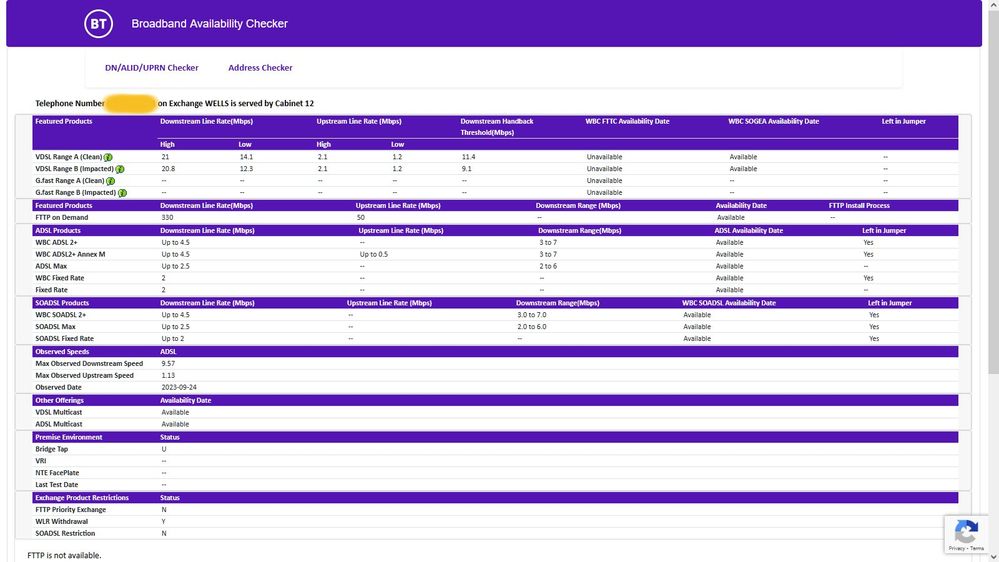Select the WBC Fixed Rate row label
This screenshot has width=999, height=562.
[x=60, y=278]
